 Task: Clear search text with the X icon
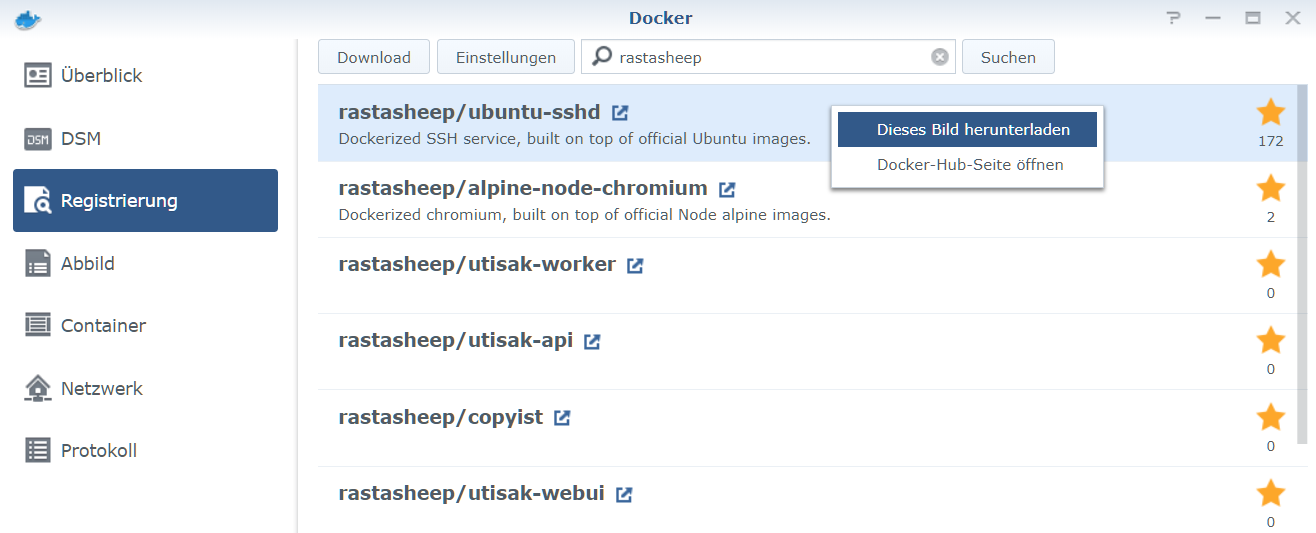point(940,57)
